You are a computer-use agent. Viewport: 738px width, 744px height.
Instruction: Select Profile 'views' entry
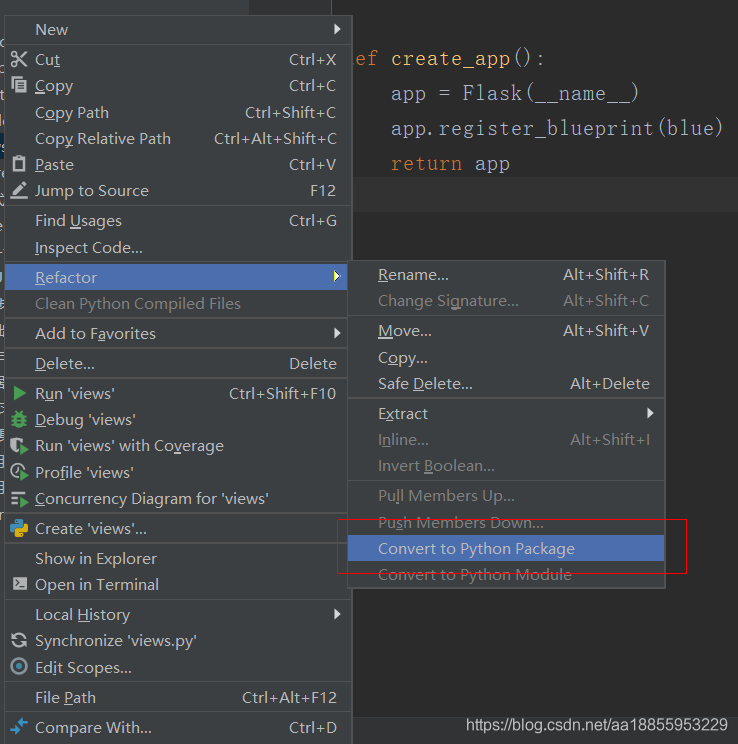[178, 472]
